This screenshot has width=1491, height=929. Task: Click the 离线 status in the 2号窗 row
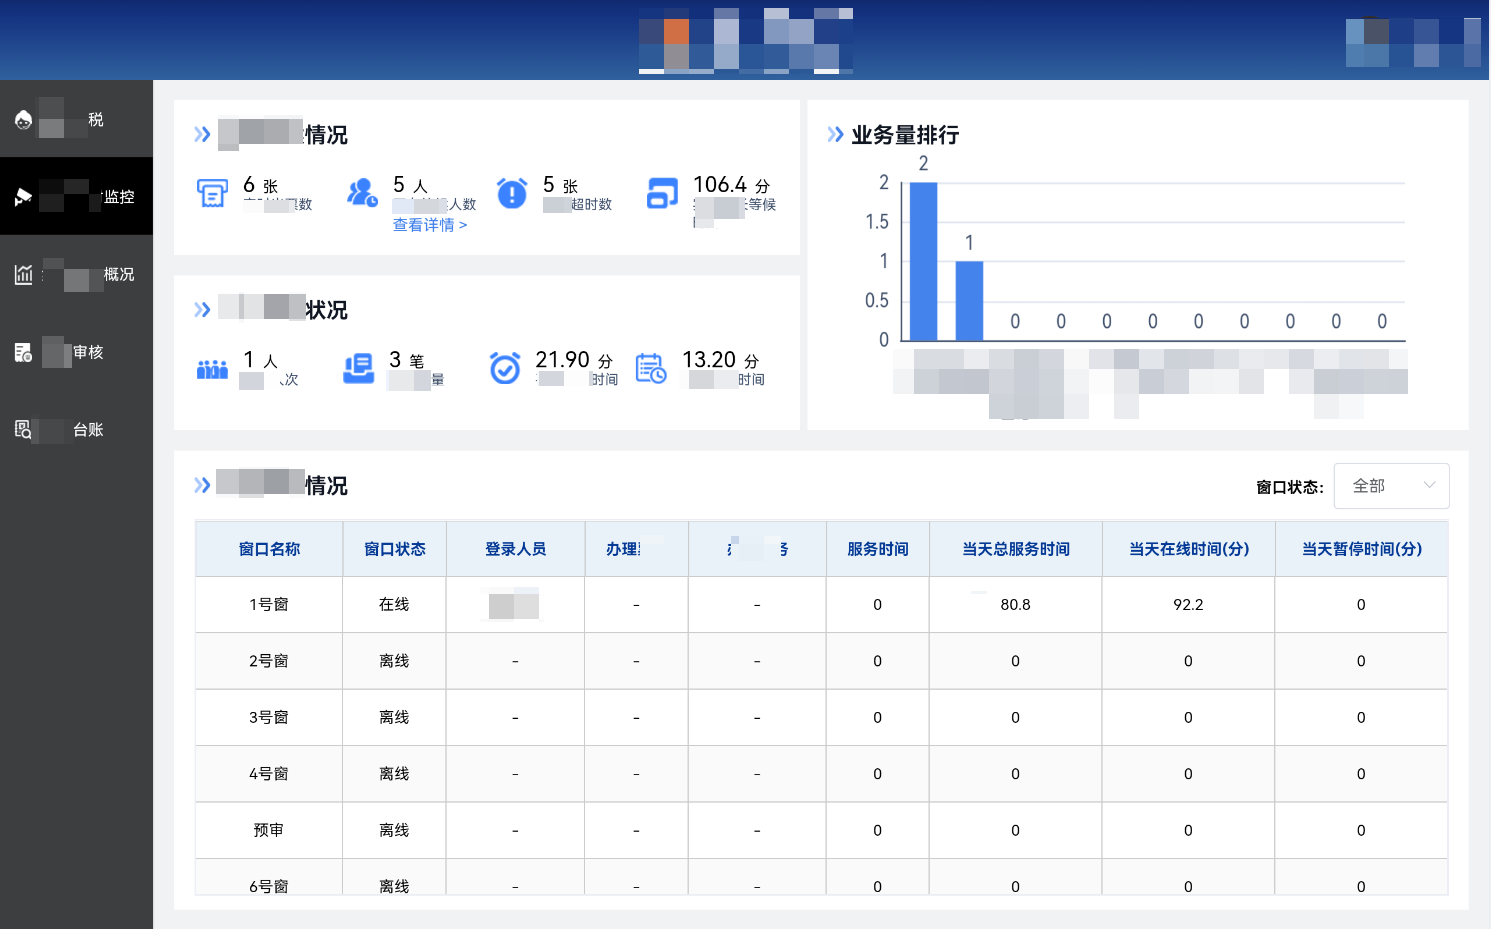394,661
